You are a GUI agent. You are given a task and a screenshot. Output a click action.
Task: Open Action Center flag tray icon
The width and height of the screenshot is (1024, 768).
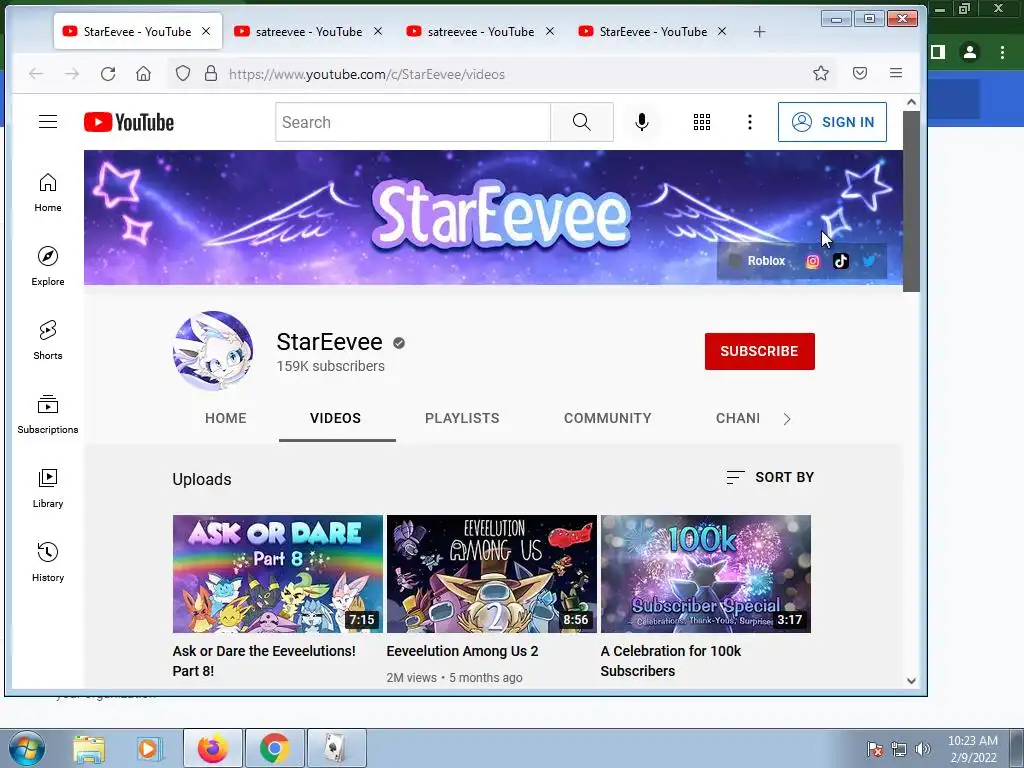click(875, 749)
